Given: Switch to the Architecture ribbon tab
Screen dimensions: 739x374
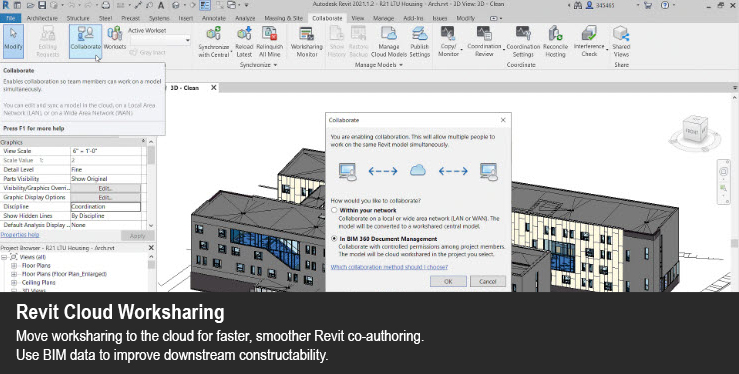Looking at the screenshot, I should pyautogui.click(x=42, y=18).
